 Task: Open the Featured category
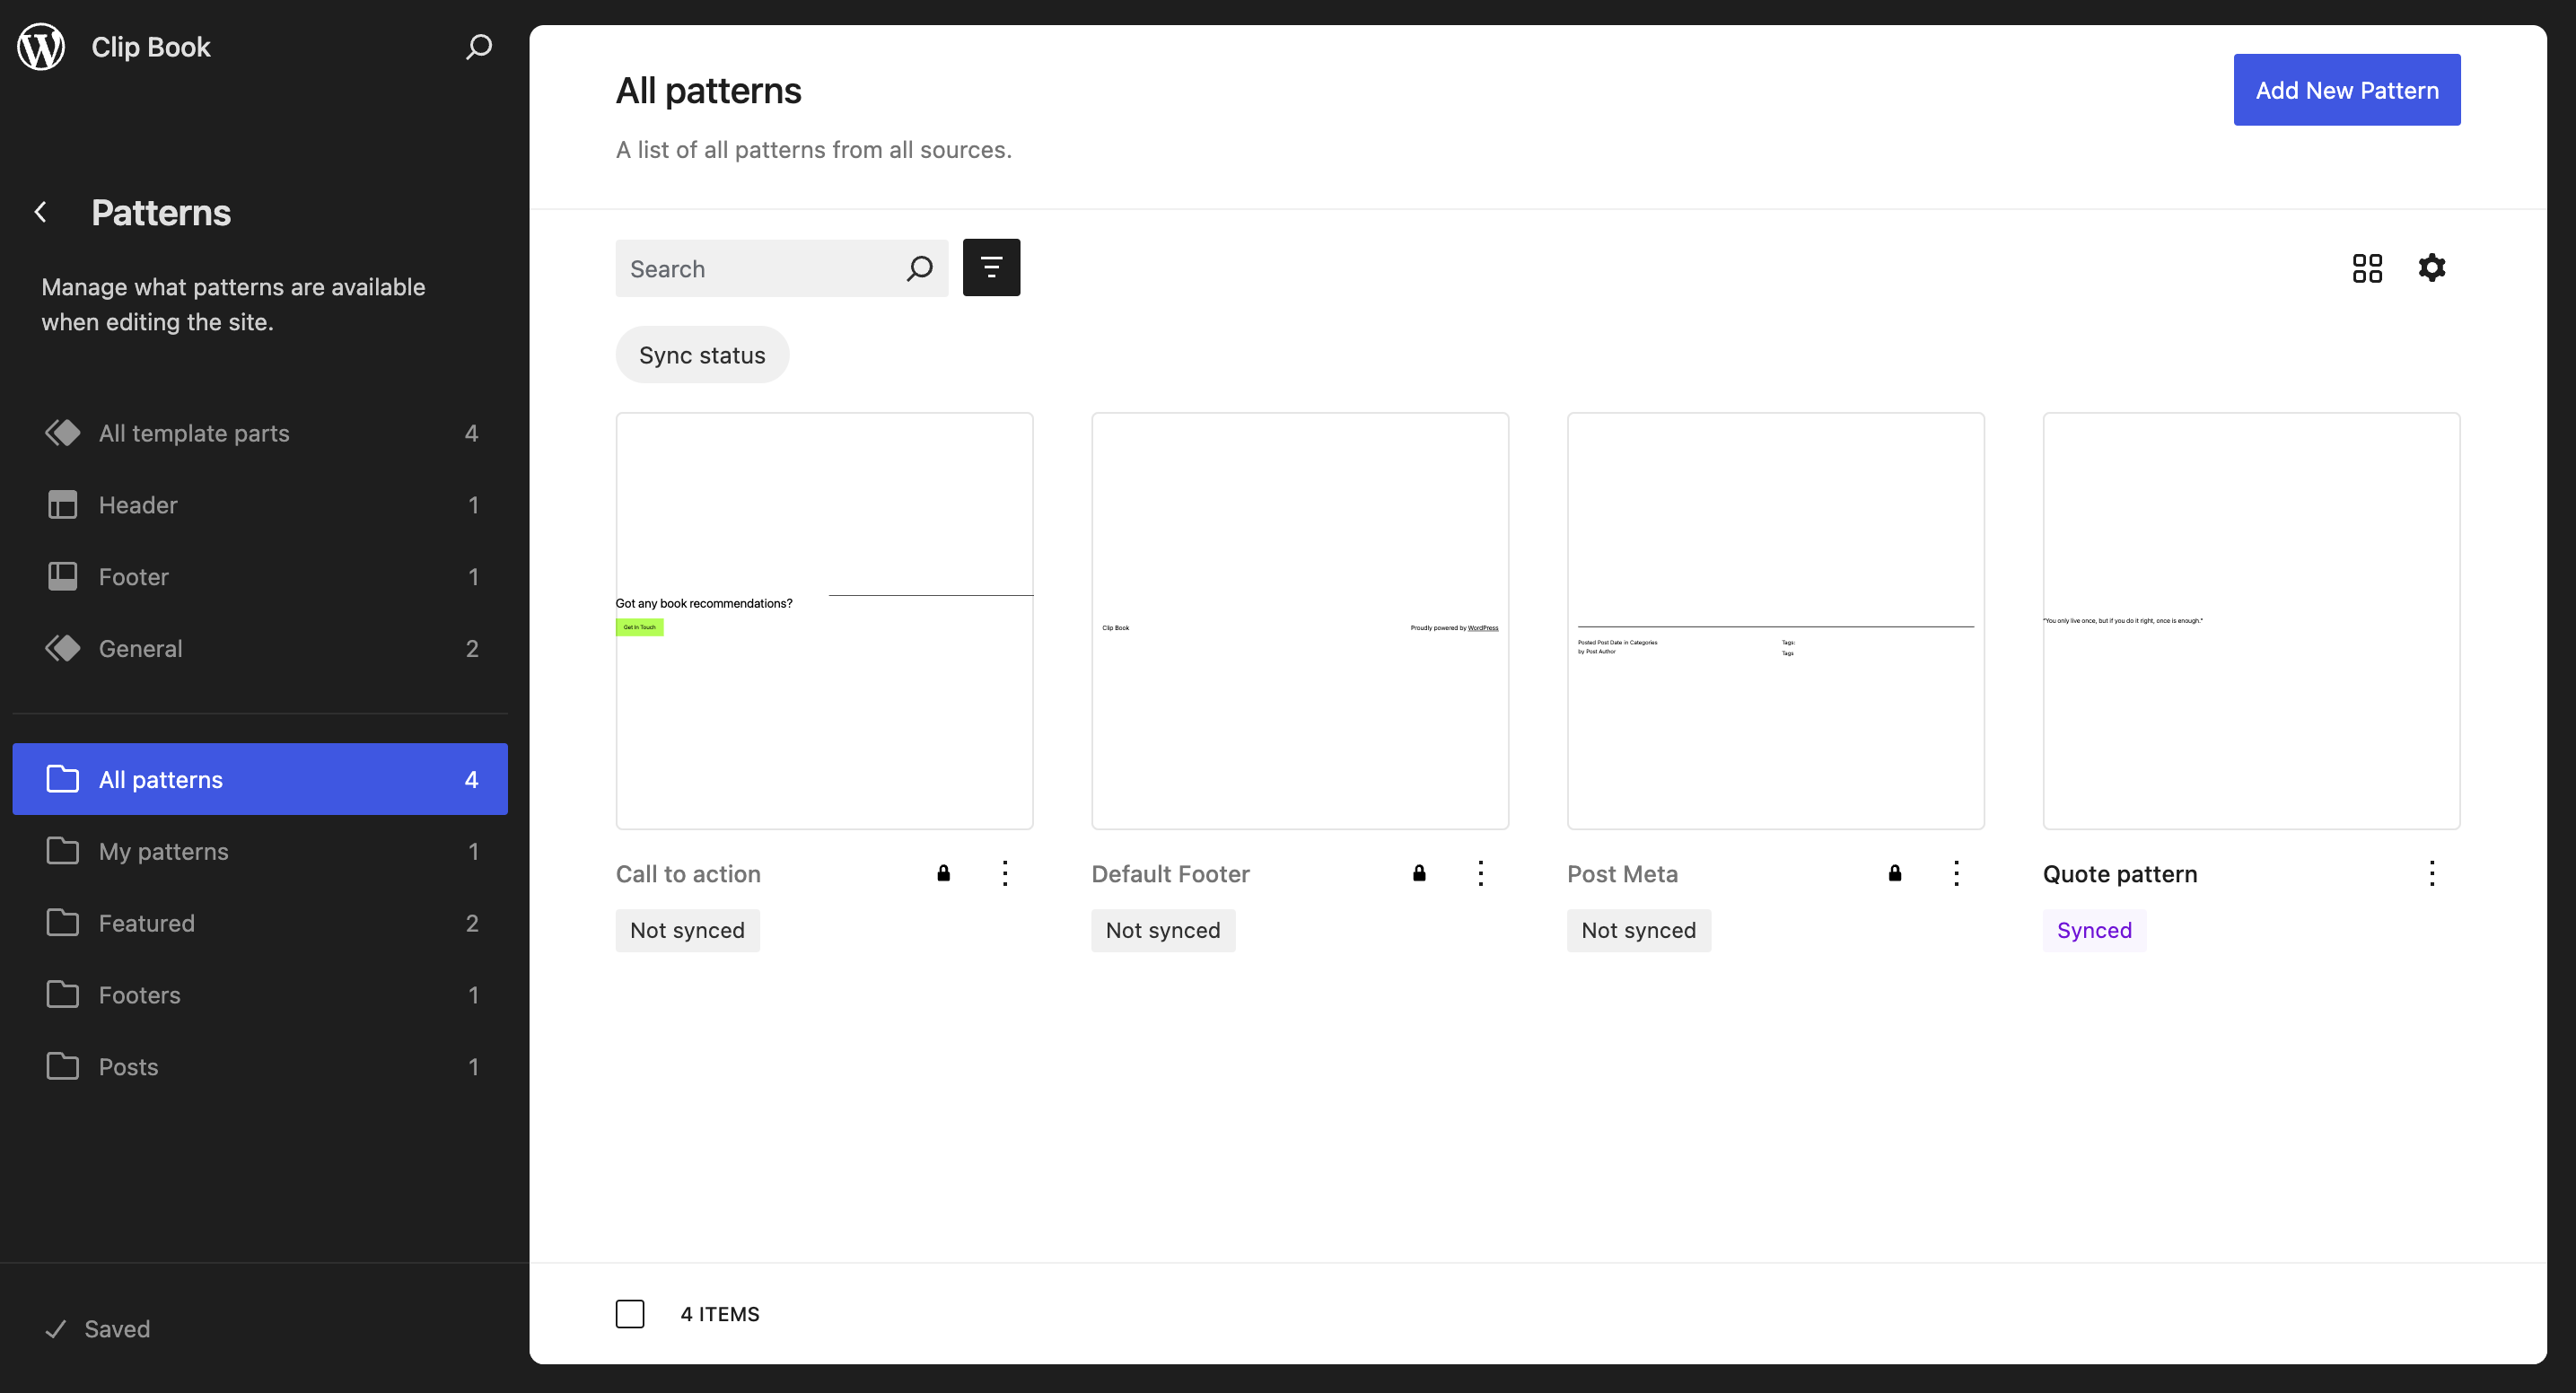click(x=260, y=923)
